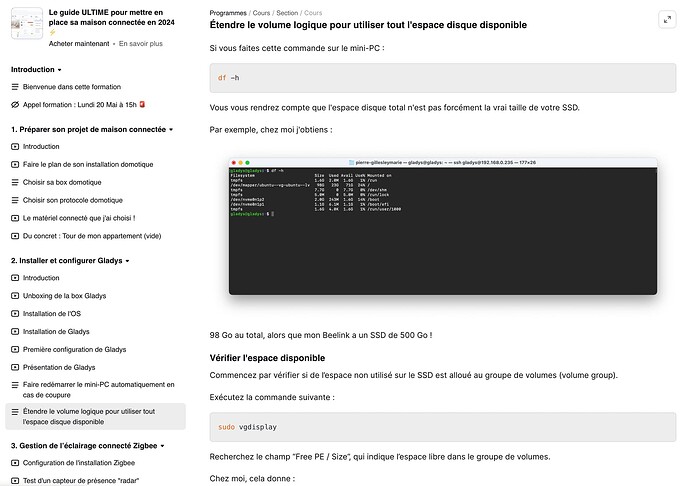Collapse section 1 Préparer son projet
This screenshot has height=486, width=690.
point(92,129)
